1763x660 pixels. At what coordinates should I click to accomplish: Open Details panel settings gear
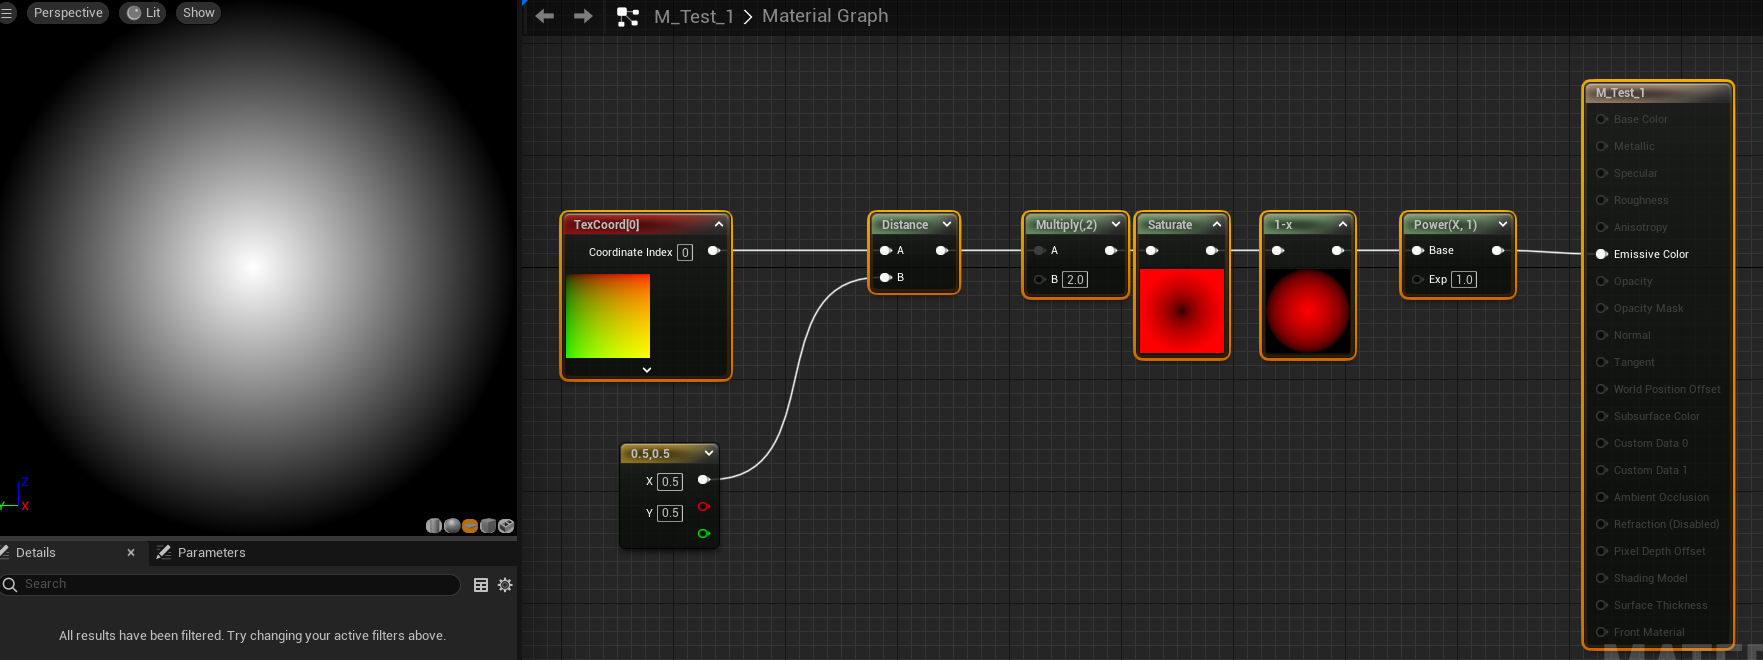(x=505, y=585)
